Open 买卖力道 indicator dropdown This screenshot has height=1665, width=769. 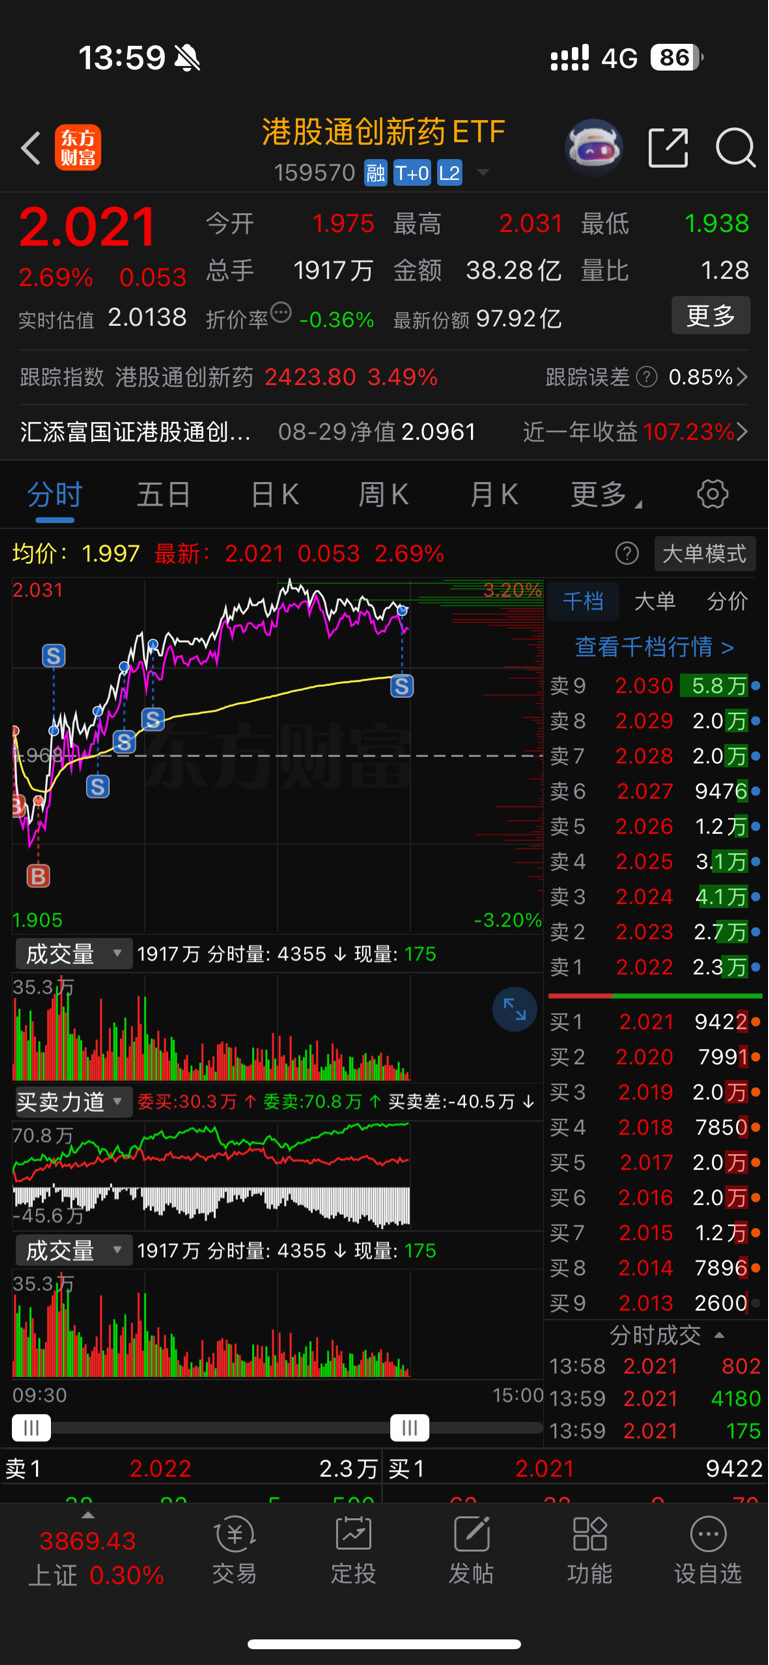point(73,1102)
